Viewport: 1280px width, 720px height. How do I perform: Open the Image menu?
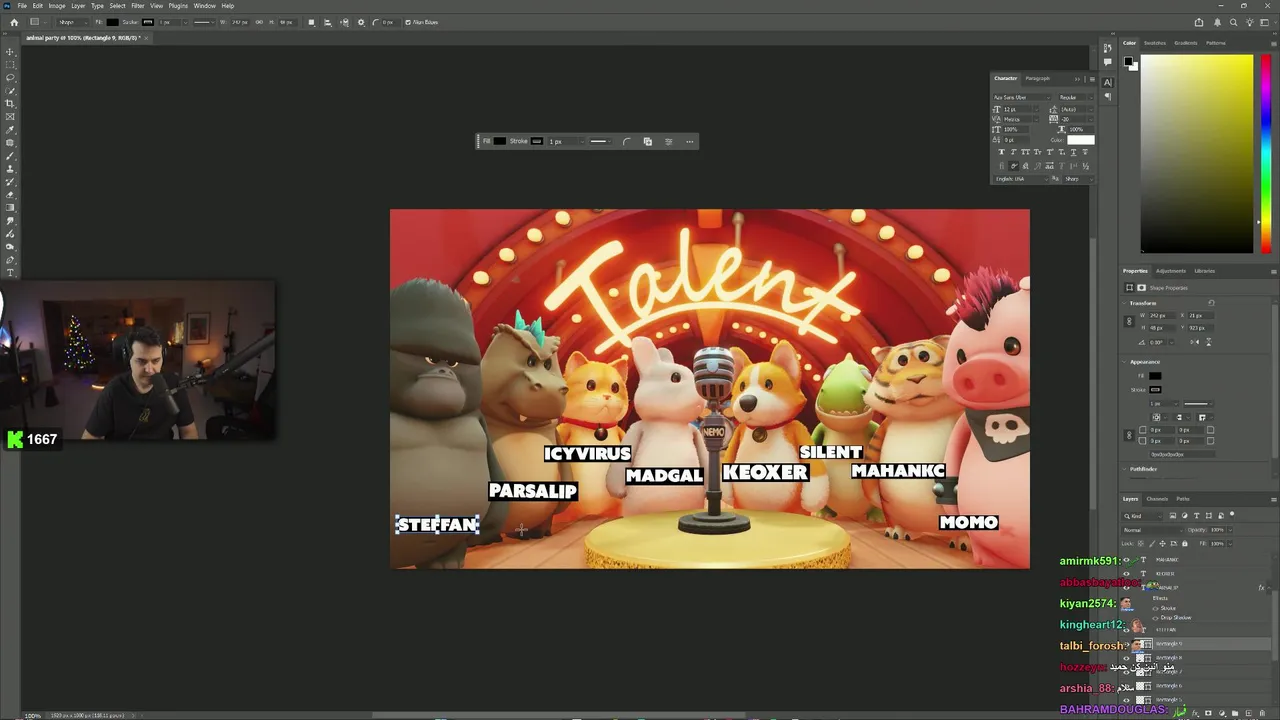[x=57, y=6]
